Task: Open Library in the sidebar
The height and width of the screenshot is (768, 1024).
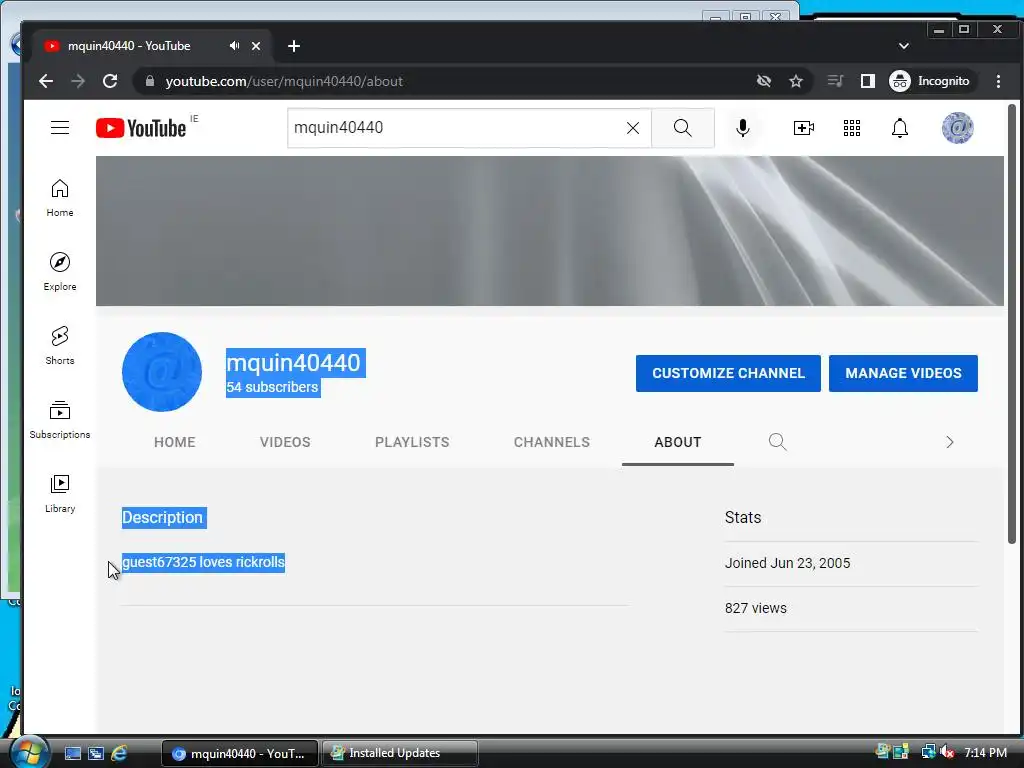Action: click(x=59, y=493)
